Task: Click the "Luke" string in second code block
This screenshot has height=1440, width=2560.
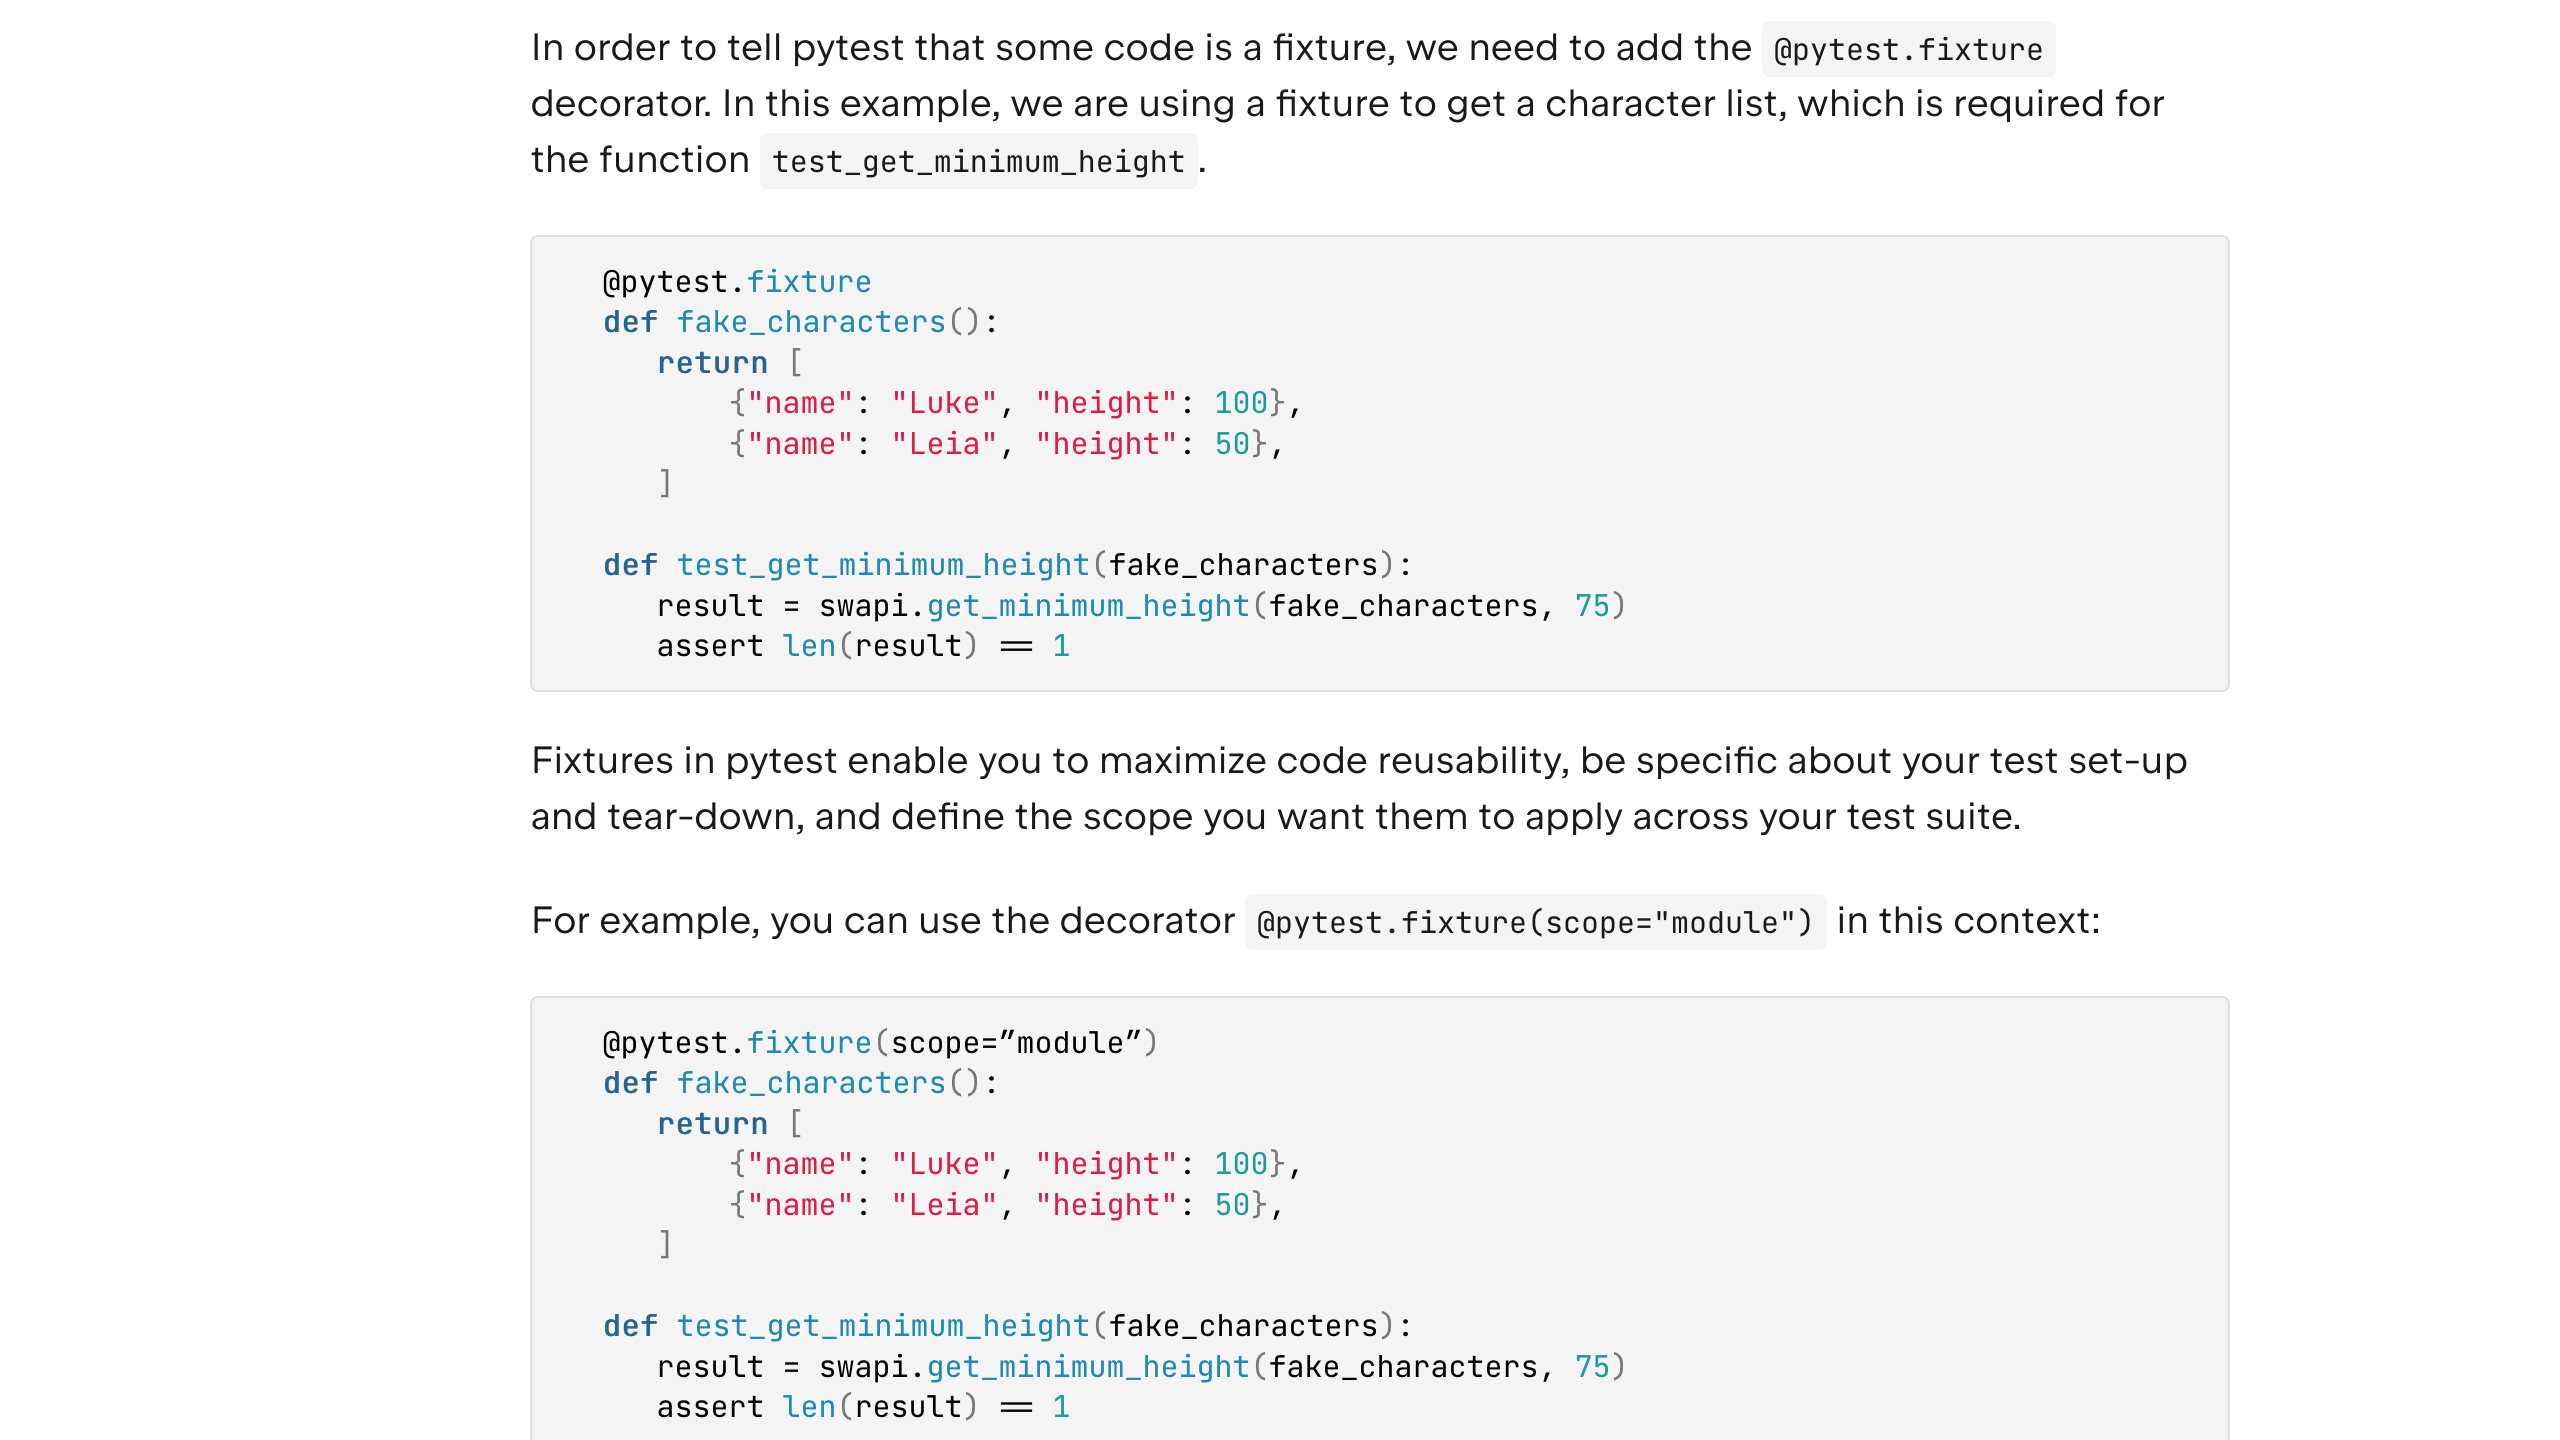Action: coord(944,1164)
